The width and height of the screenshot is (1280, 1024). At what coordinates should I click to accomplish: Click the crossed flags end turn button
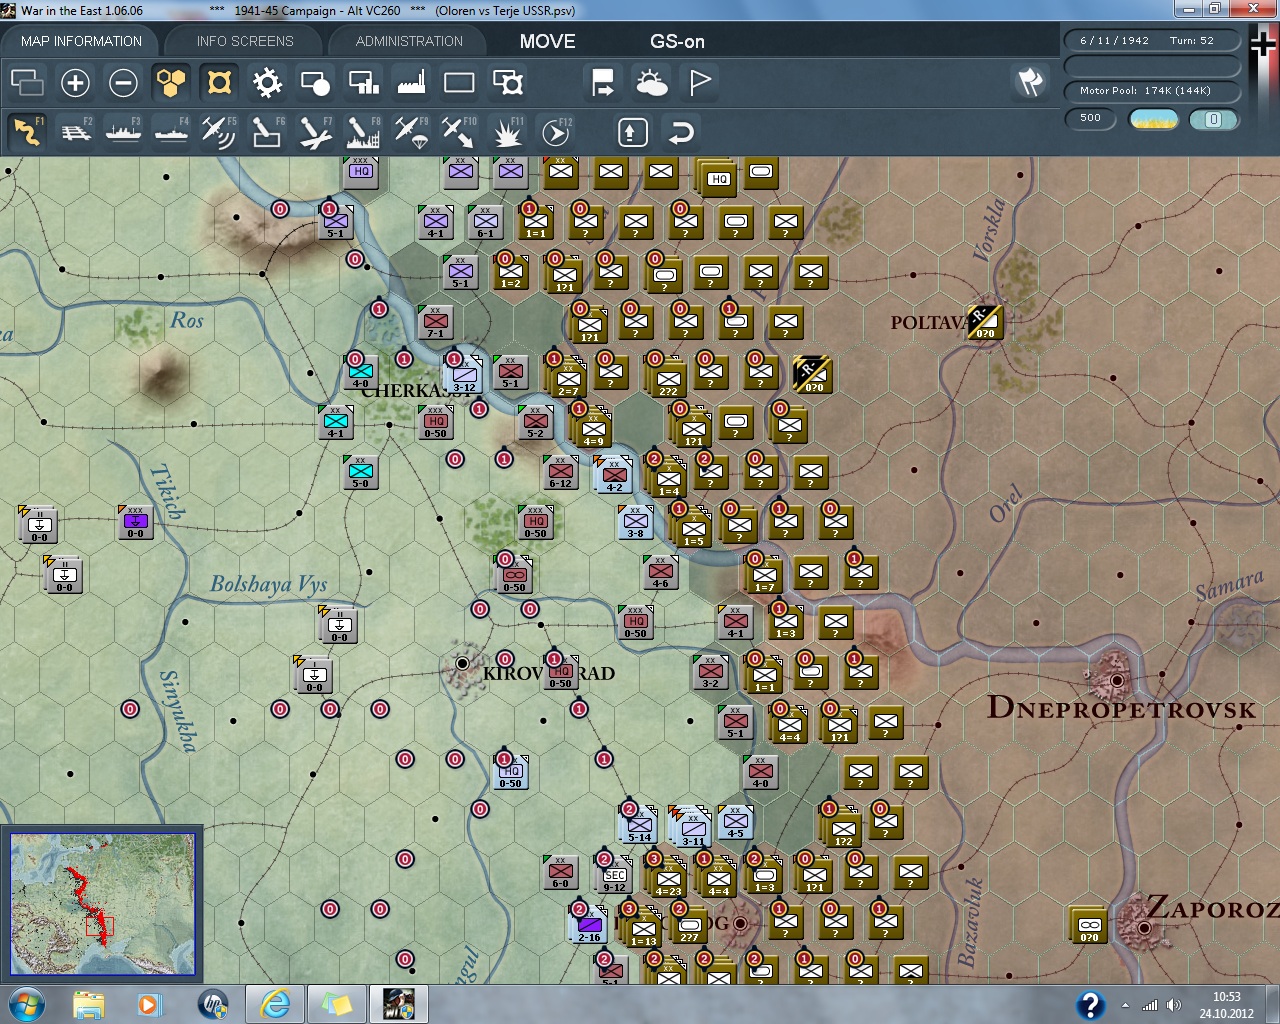click(x=1030, y=82)
